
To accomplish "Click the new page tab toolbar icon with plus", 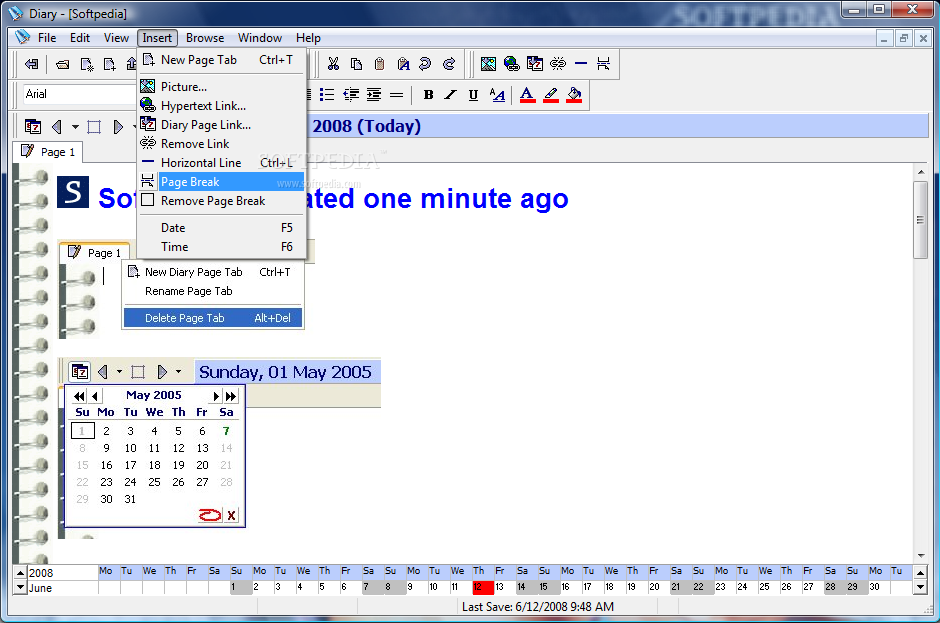I will pos(110,64).
